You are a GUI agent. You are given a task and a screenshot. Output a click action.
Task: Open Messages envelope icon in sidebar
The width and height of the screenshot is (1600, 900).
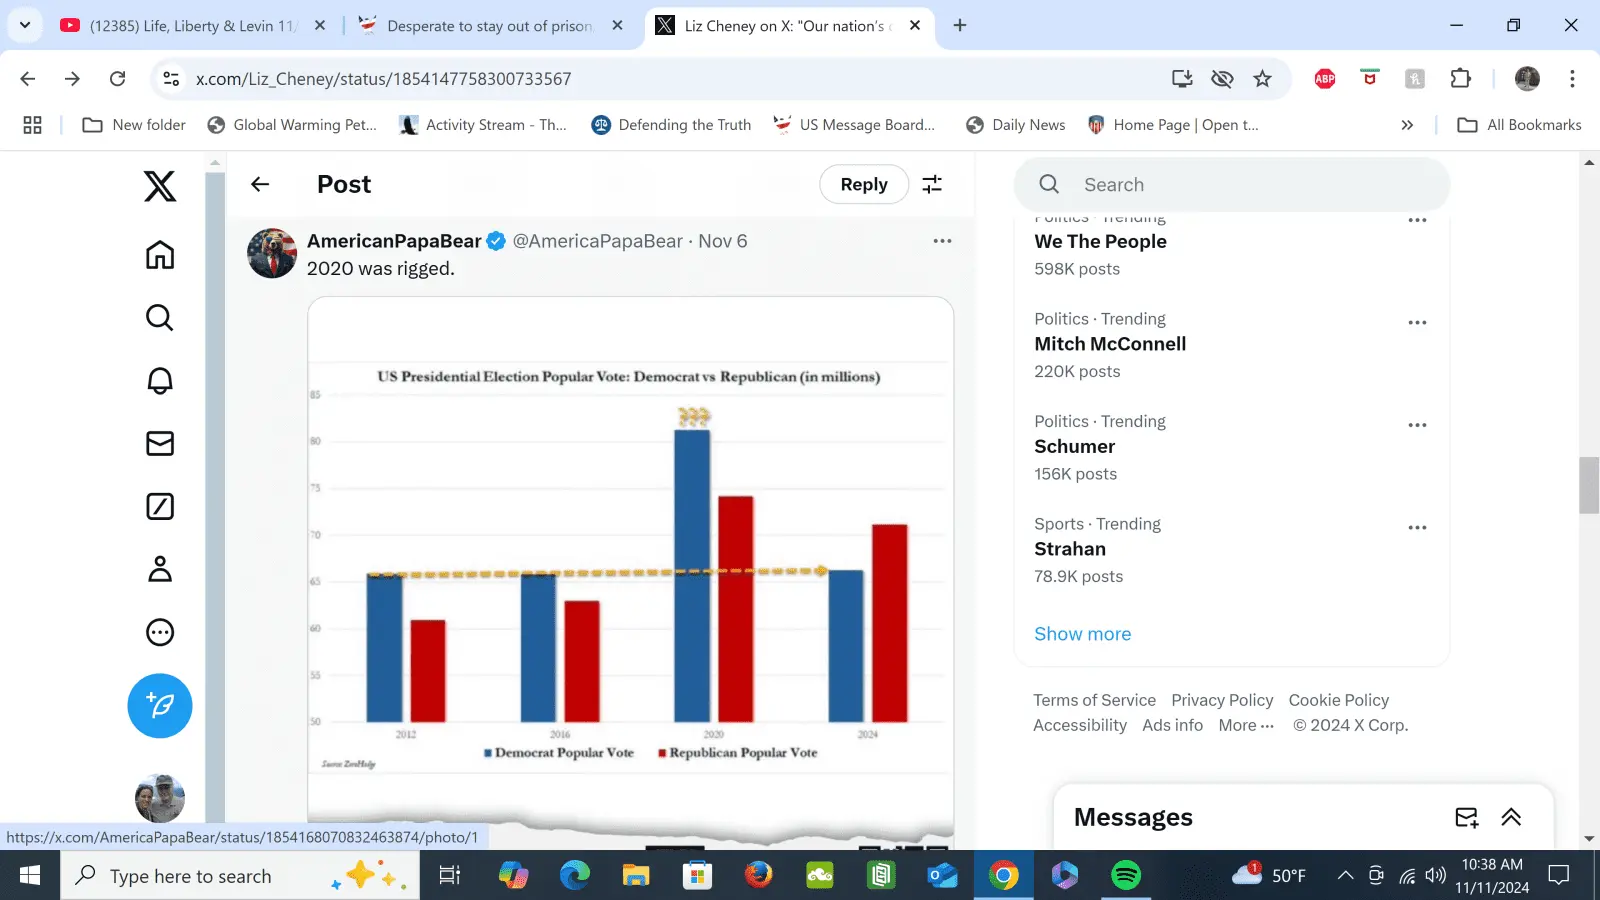click(x=160, y=443)
